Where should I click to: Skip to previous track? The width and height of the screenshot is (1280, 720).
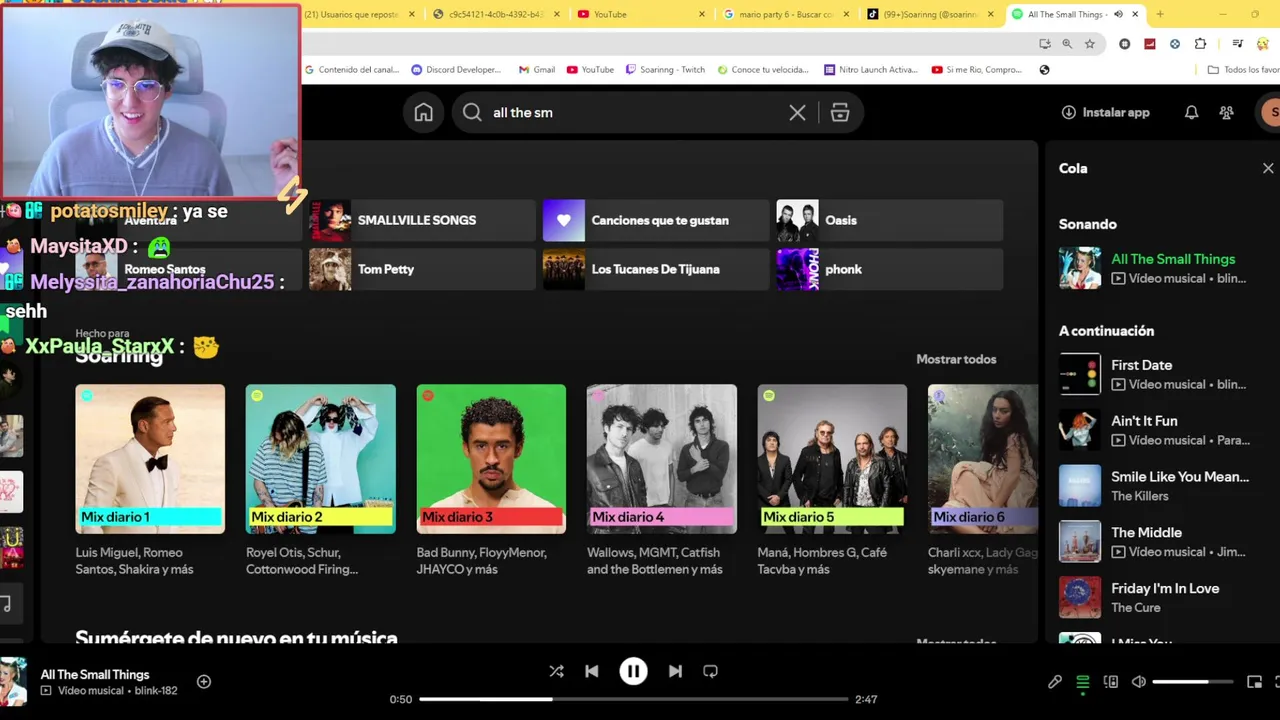coord(592,672)
